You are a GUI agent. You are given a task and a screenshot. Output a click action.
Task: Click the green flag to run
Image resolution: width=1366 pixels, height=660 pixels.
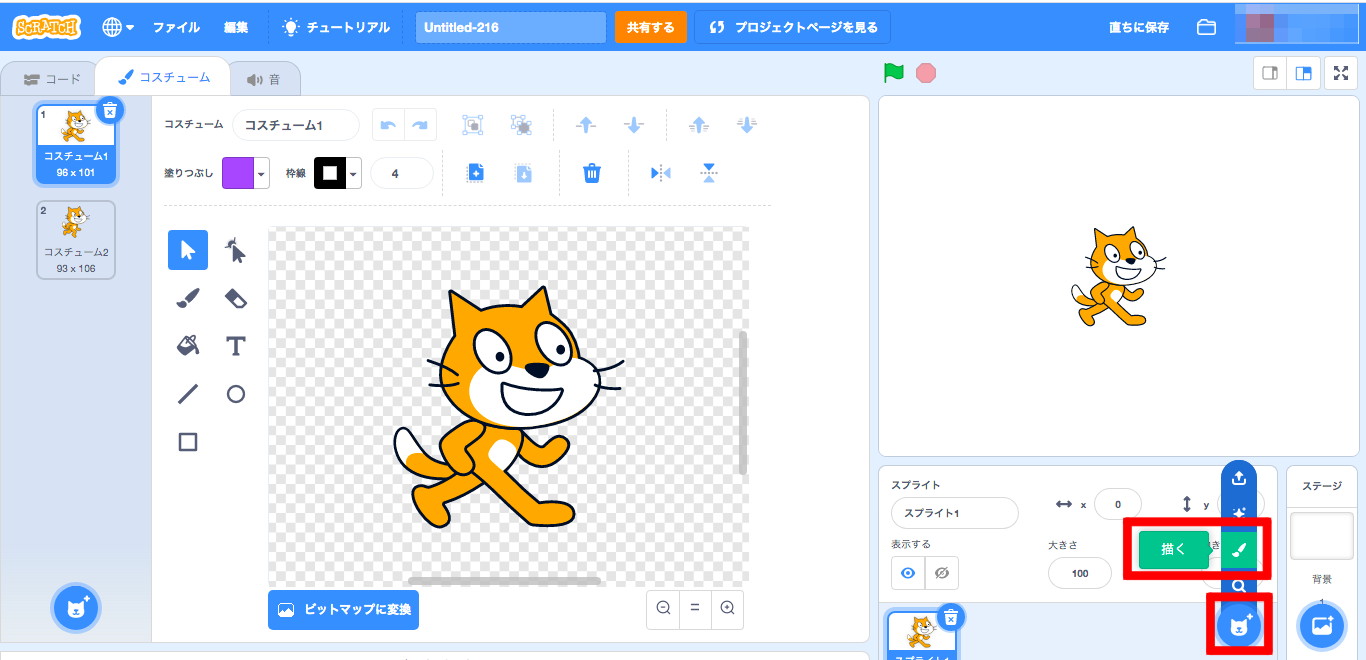(894, 73)
